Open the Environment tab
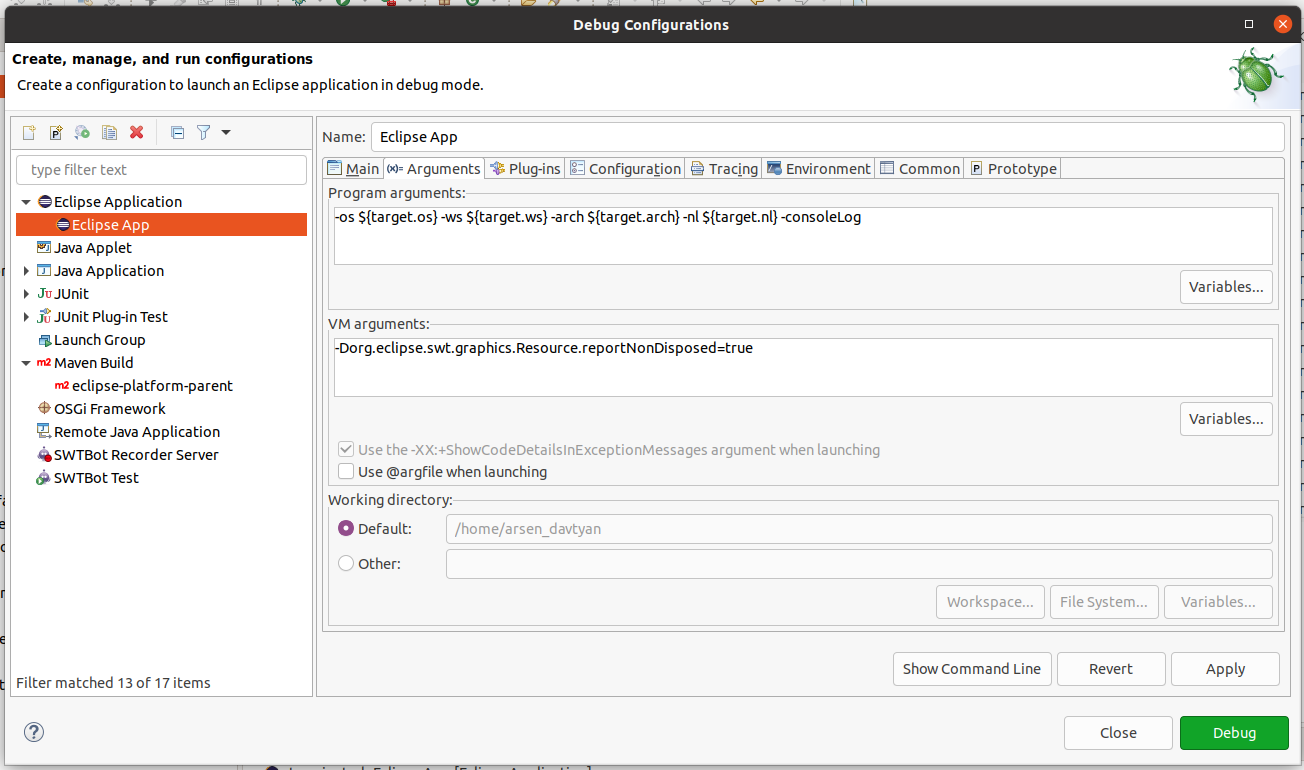 818,169
